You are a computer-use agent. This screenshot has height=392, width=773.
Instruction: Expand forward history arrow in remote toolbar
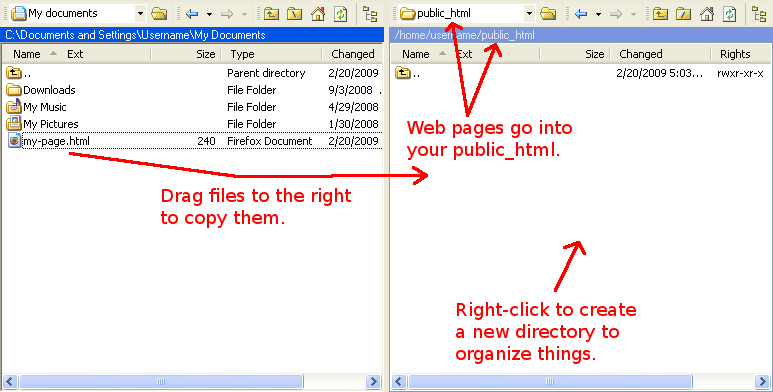(633, 14)
